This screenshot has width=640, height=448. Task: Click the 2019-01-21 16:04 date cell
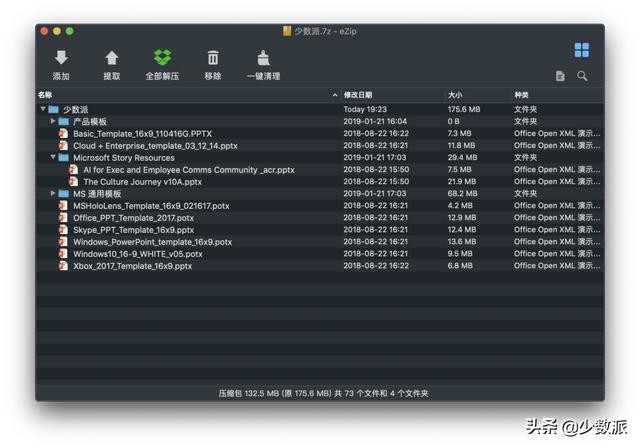pyautogui.click(x=375, y=121)
